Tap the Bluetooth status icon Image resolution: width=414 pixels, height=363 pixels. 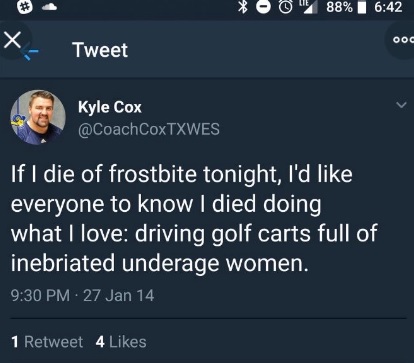pyautogui.click(x=243, y=7)
